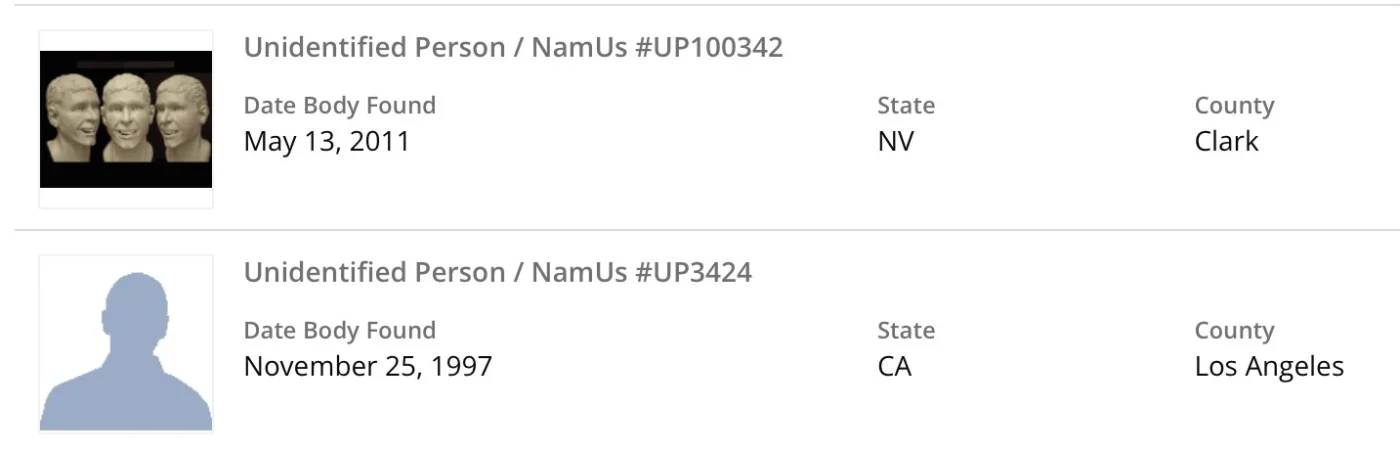Screen dimensions: 1400x452
Task: Click Date Body Found label for UP100342
Action: (x=340, y=105)
